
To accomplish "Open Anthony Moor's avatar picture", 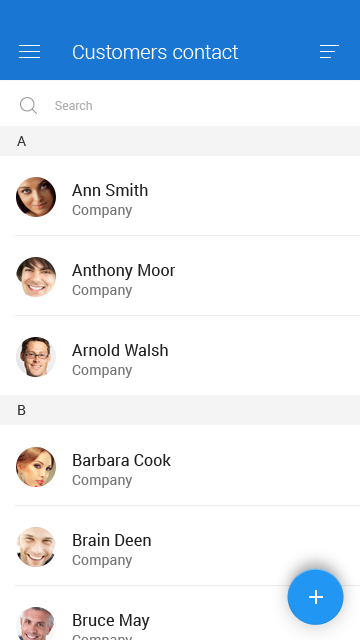I will tap(36, 277).
